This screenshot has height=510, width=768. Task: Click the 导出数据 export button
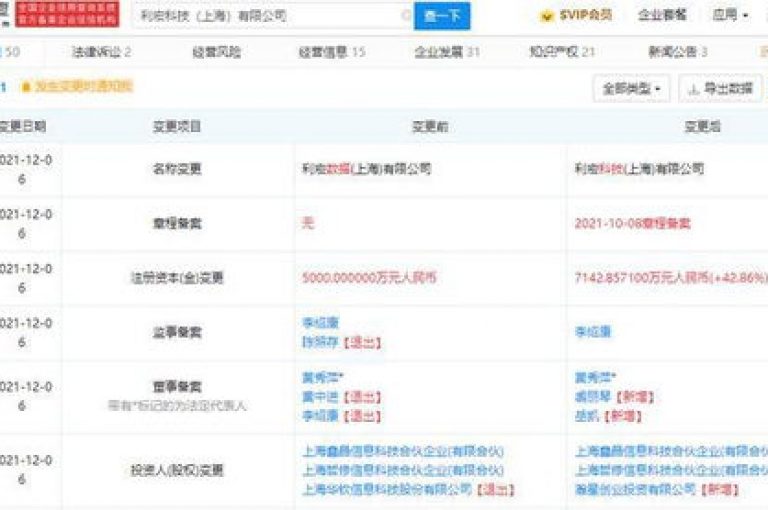click(x=720, y=89)
